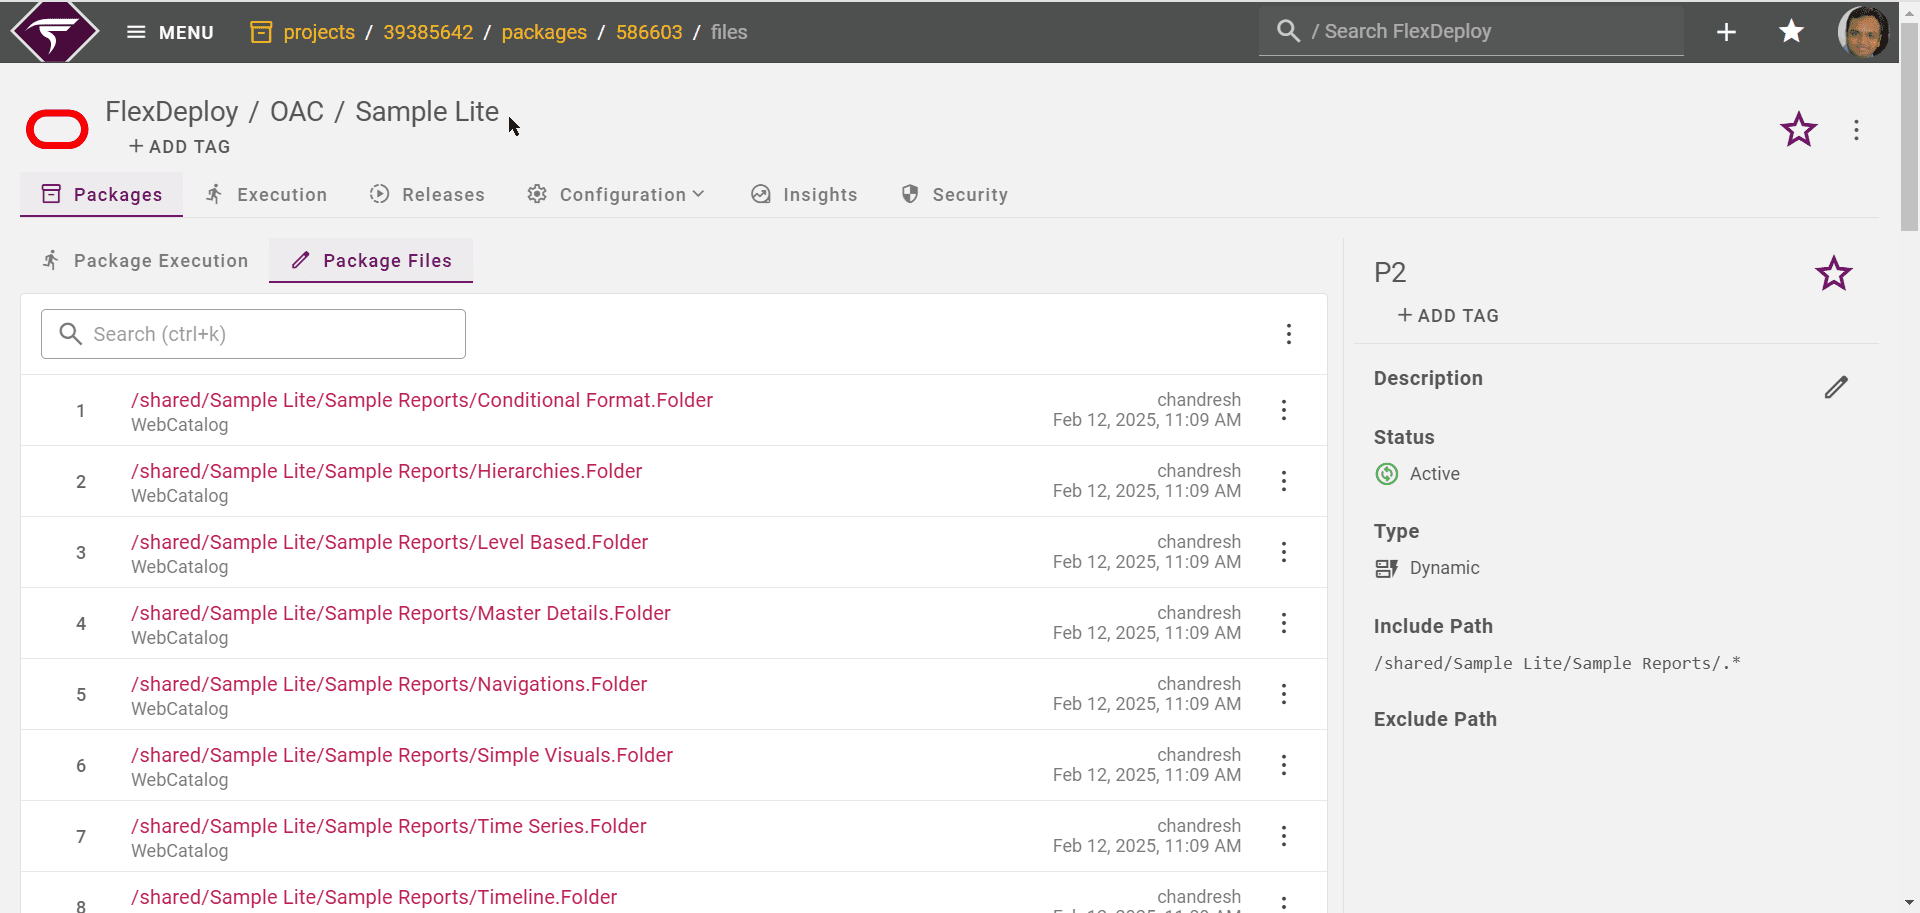Favorite the Sample Lite project star
The image size is (1920, 913).
pos(1798,129)
